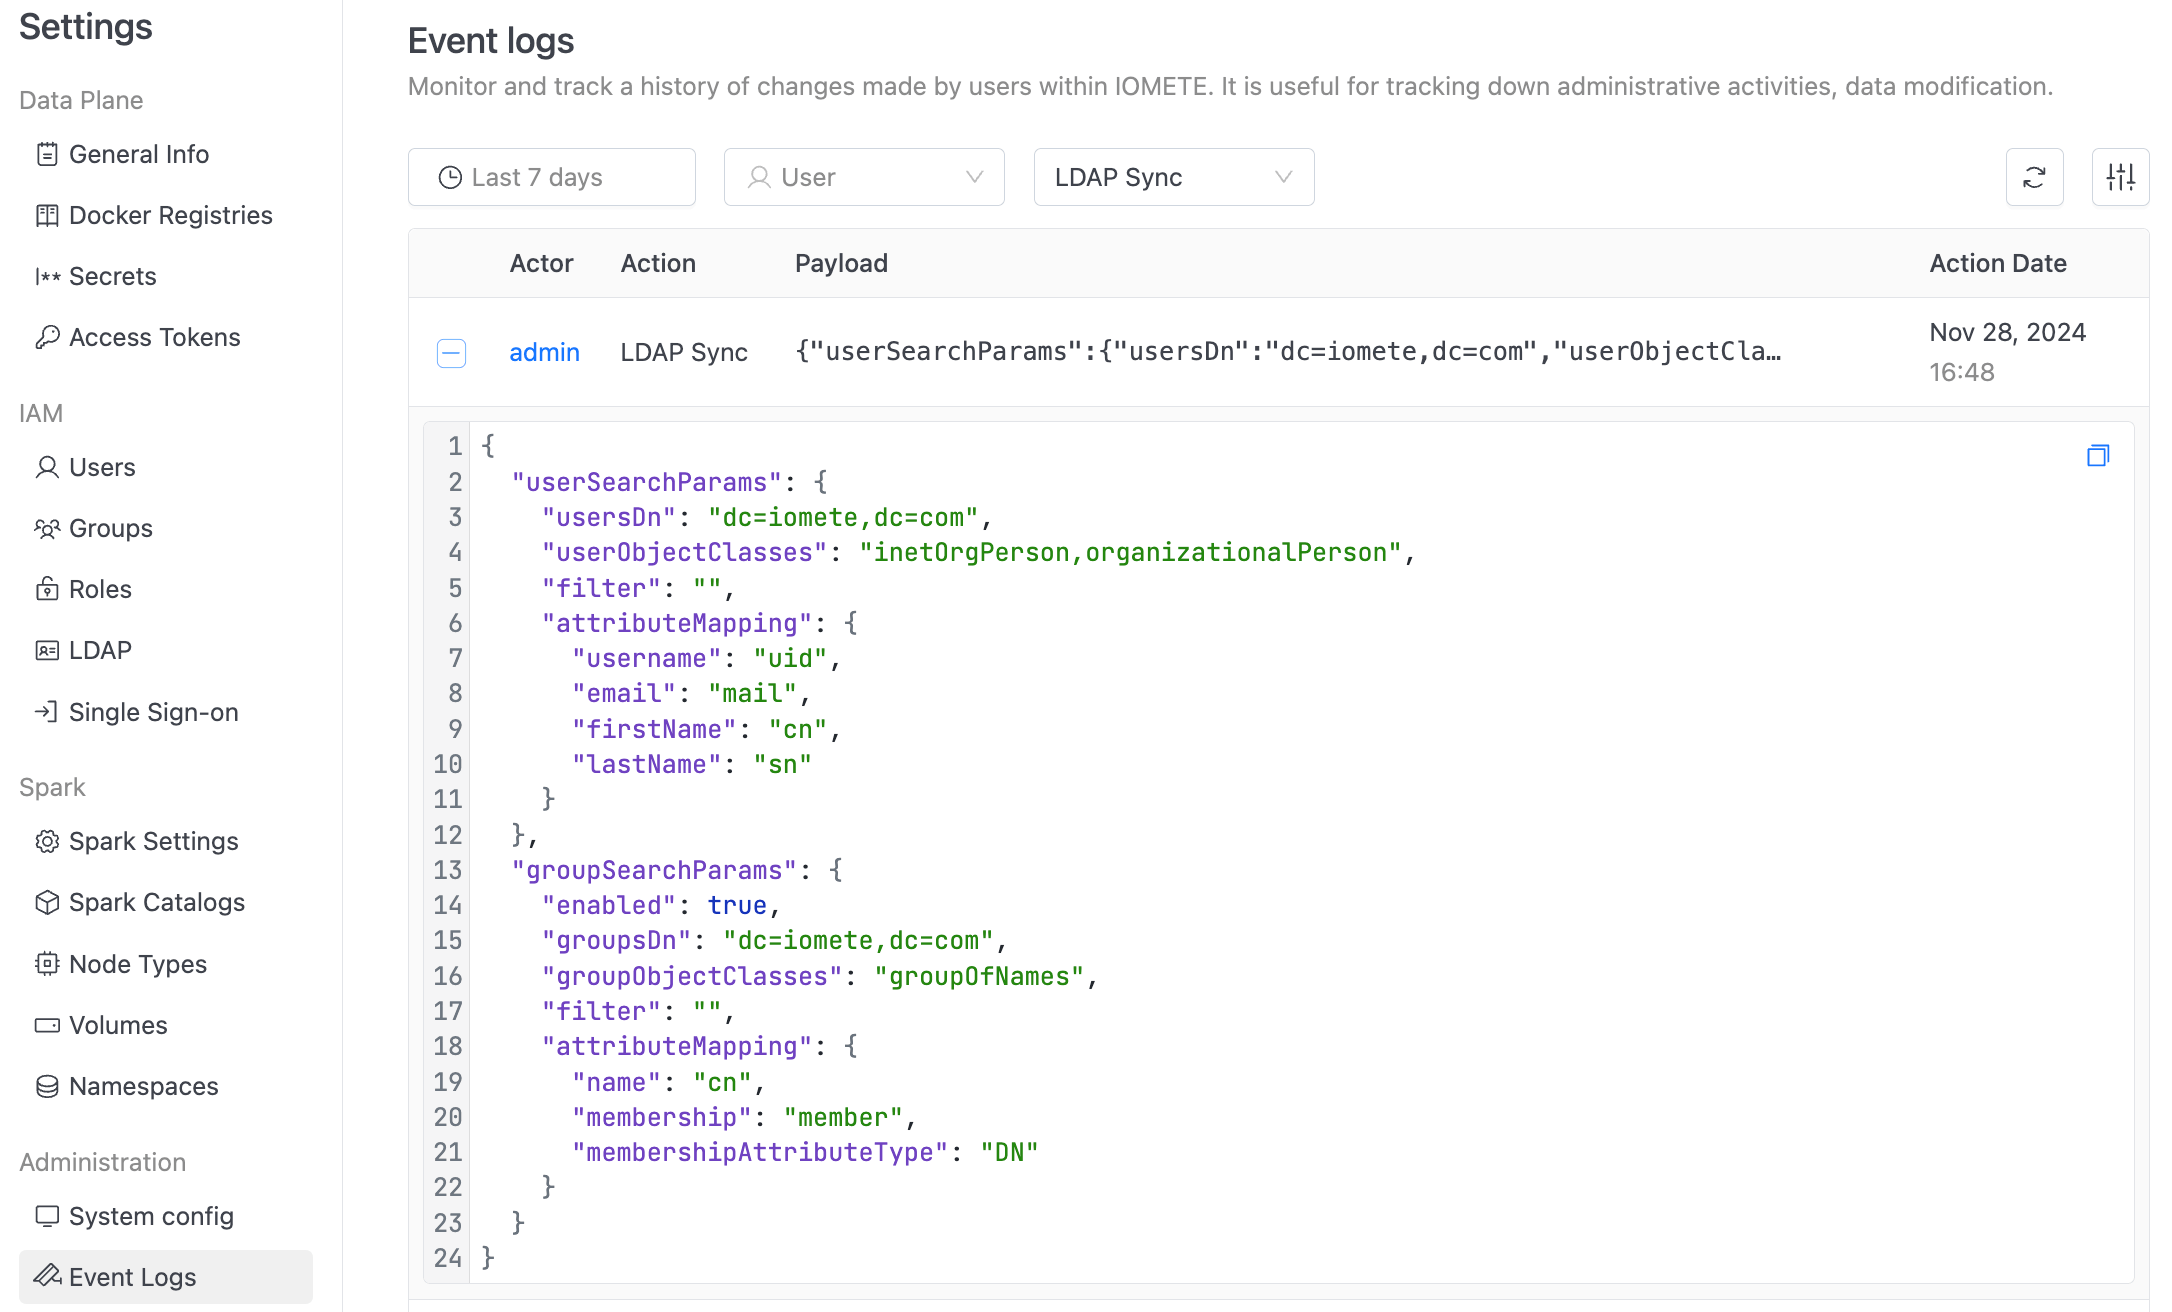
Task: Click the Single Sign-on login icon
Action: click(x=47, y=712)
